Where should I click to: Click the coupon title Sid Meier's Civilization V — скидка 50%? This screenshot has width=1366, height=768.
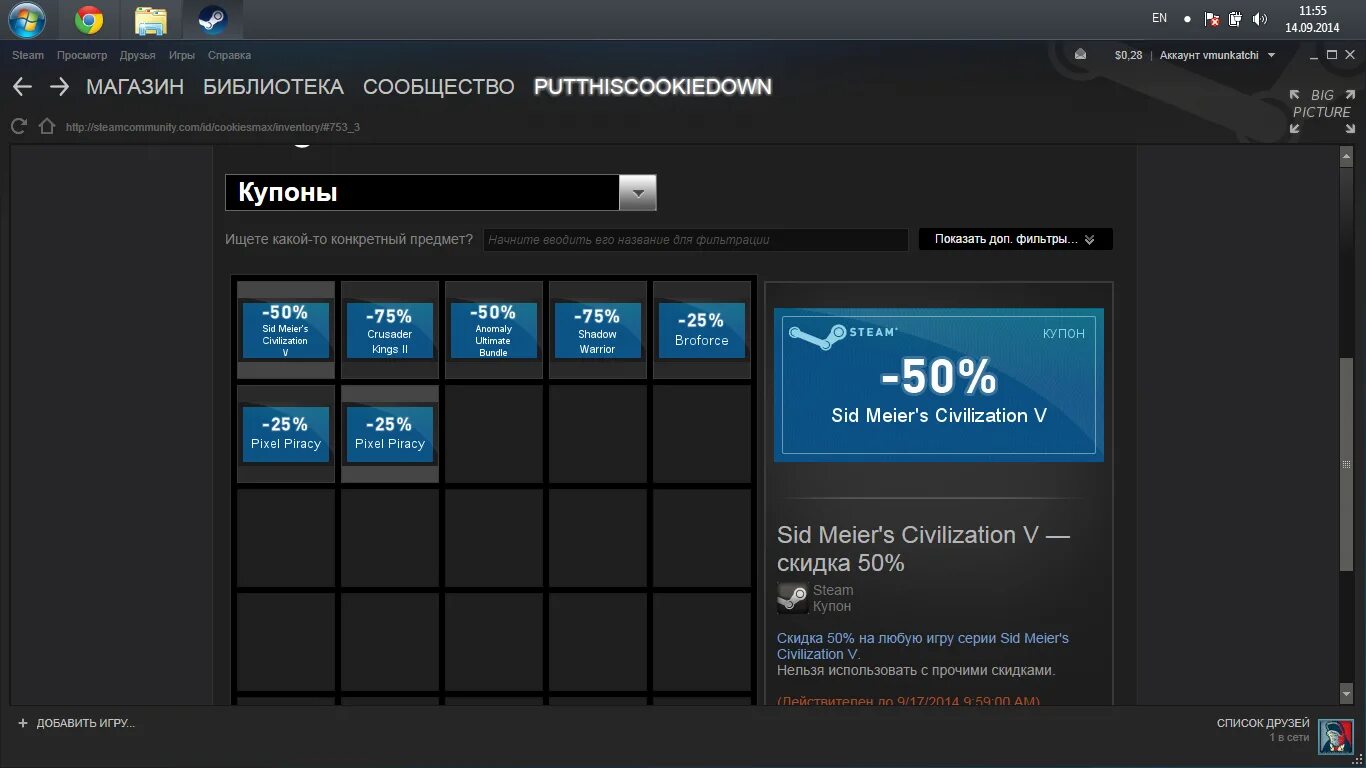pyautogui.click(x=923, y=549)
